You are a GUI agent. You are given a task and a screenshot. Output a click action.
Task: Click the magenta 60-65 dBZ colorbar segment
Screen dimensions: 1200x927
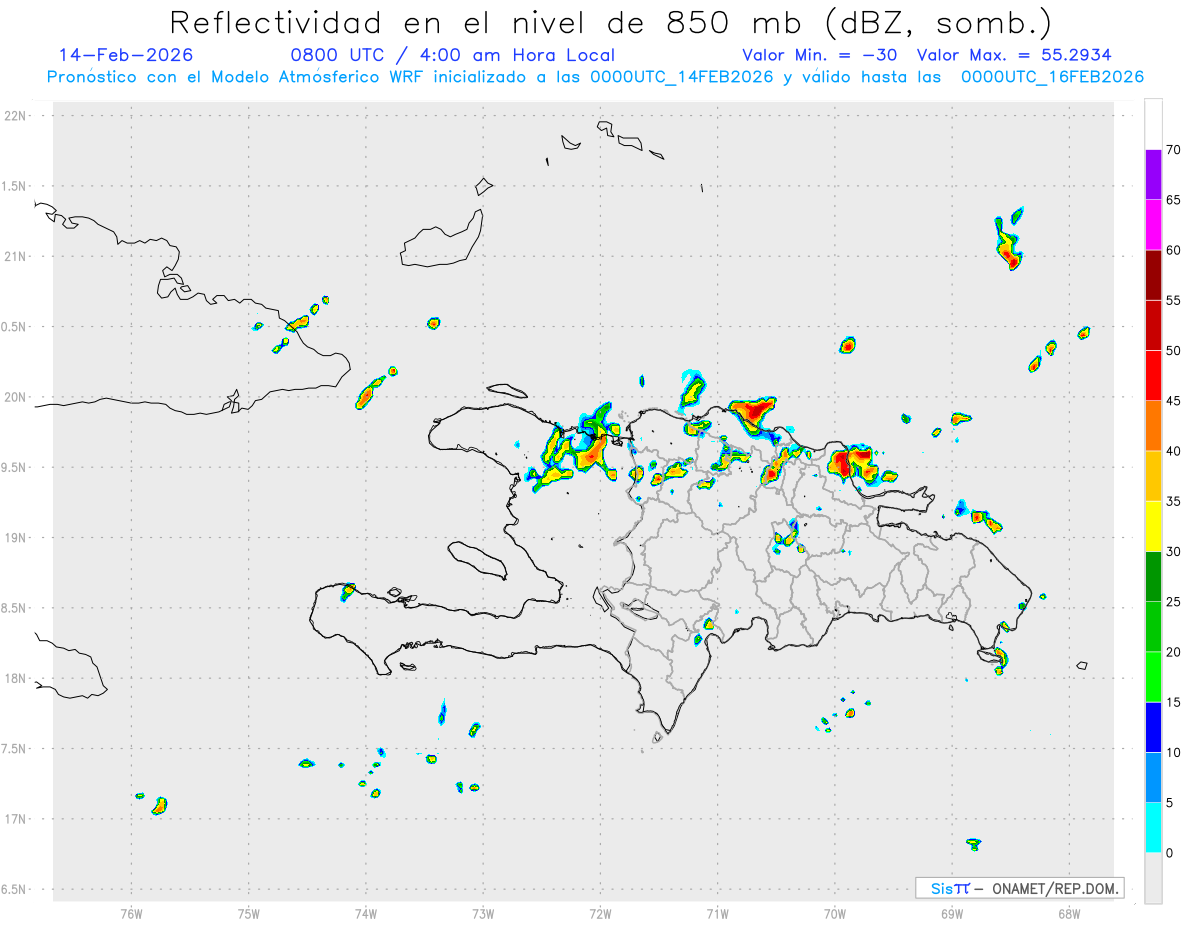1153,225
